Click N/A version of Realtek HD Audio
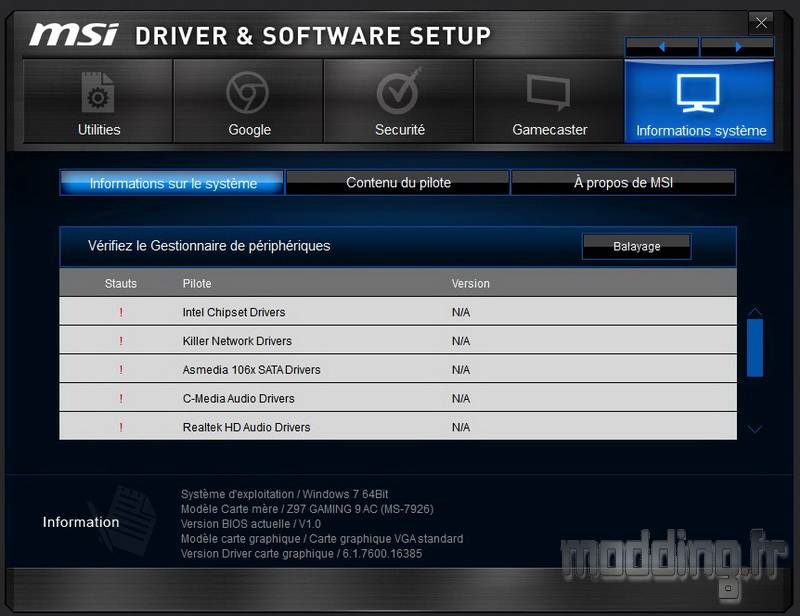 click(x=461, y=428)
